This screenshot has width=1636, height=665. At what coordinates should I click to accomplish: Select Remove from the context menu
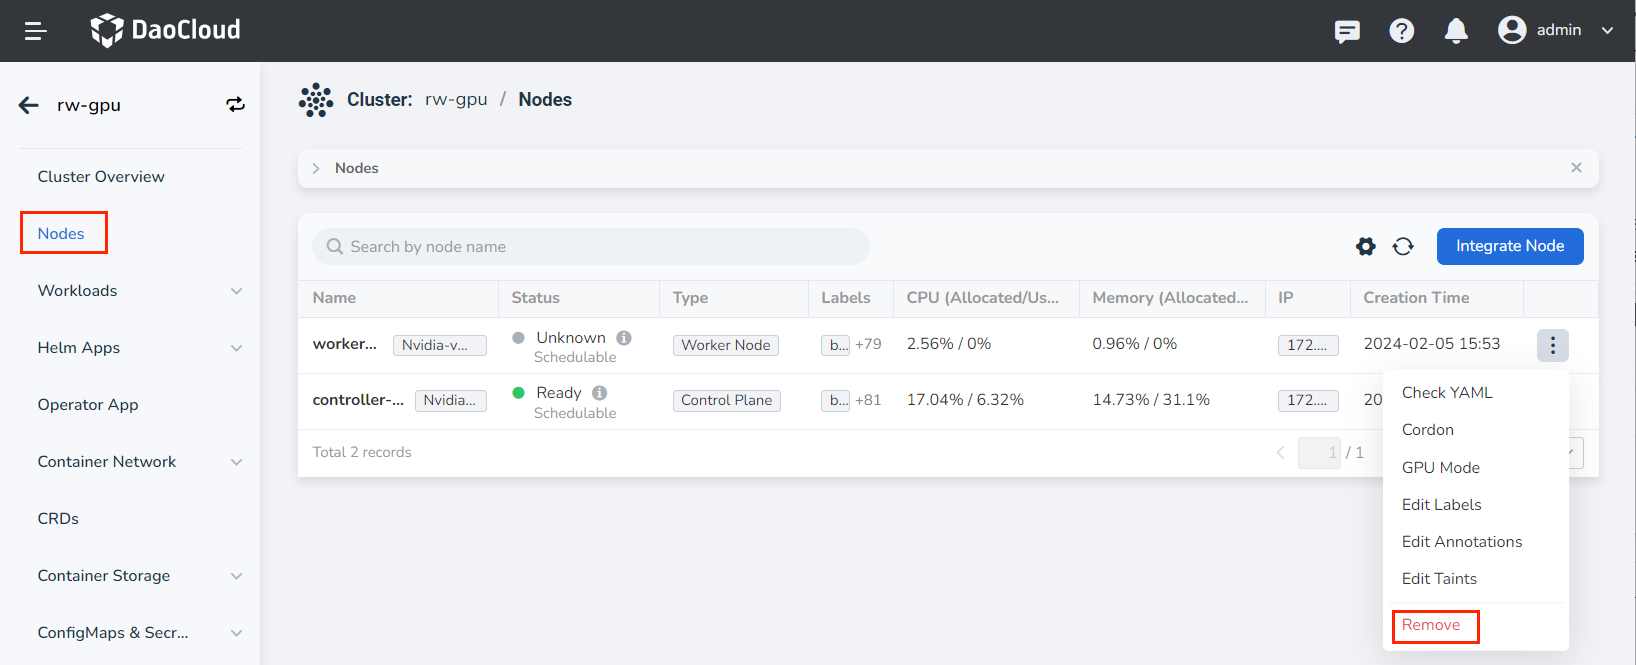tap(1431, 625)
